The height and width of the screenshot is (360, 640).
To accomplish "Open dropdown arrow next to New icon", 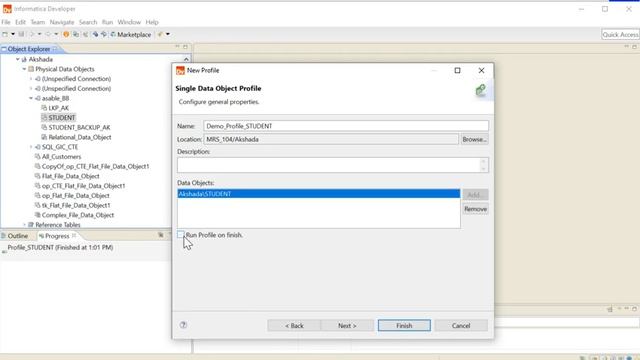I will pyautogui.click(x=13, y=34).
